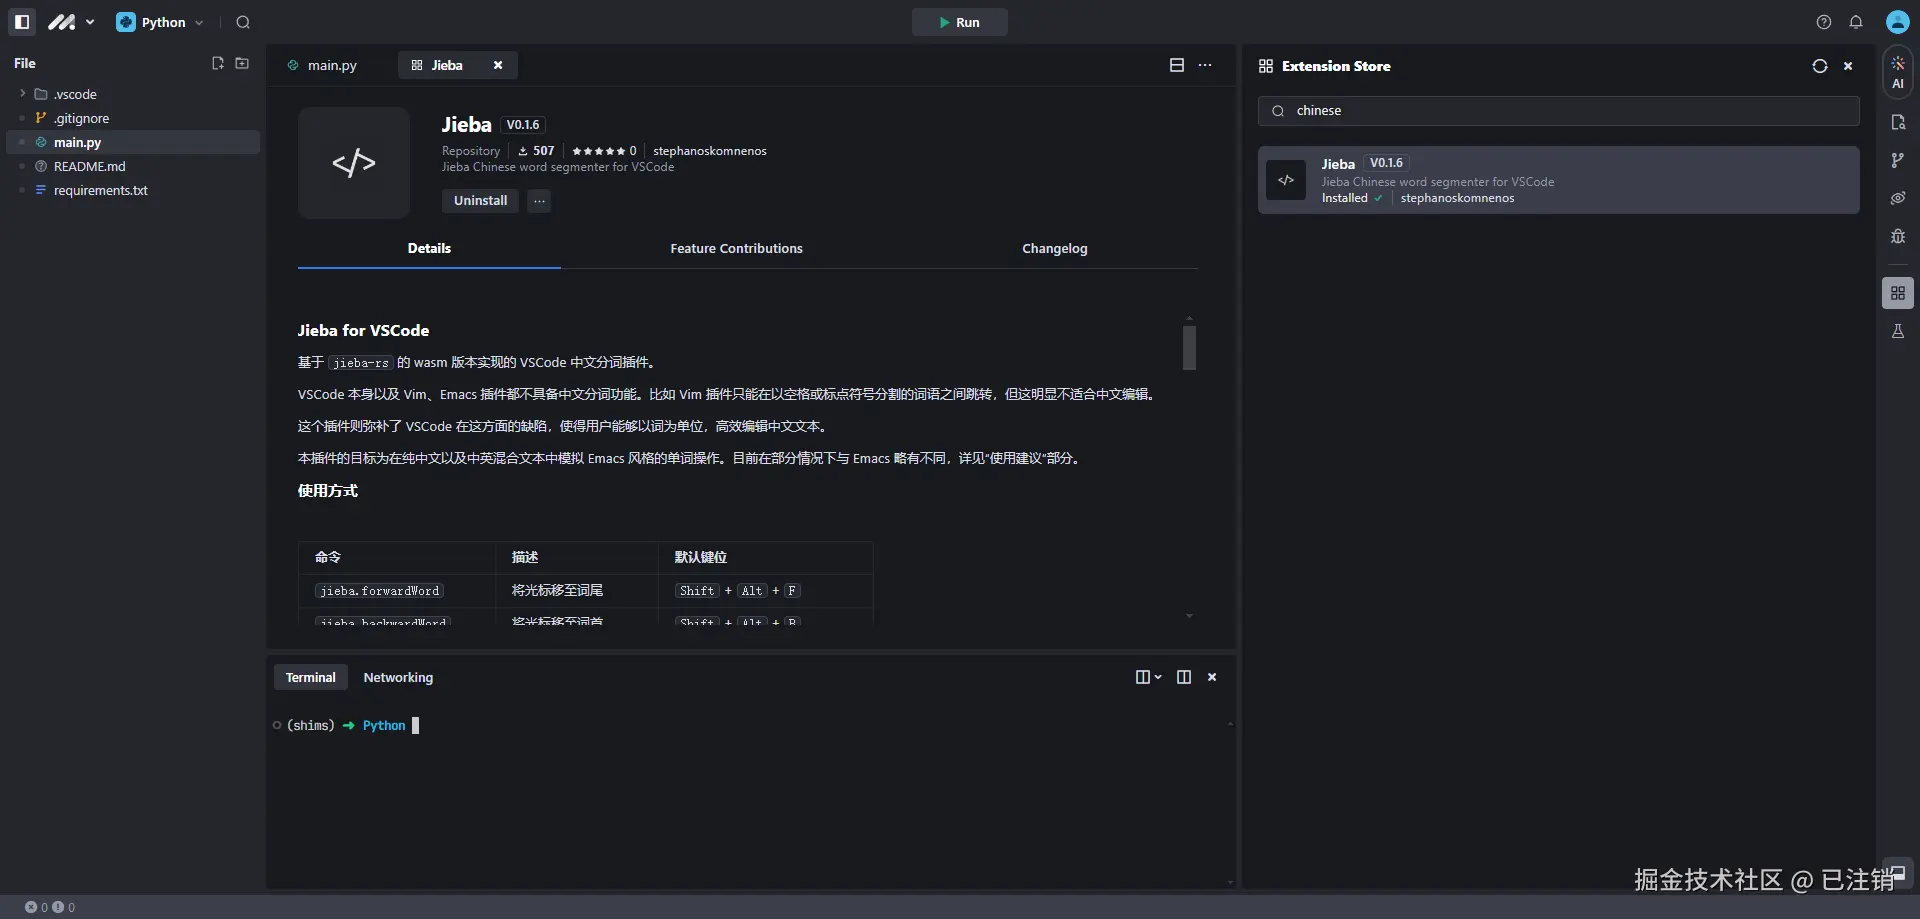Open the split terminal dropdown
The image size is (1920, 919).
click(1148, 677)
